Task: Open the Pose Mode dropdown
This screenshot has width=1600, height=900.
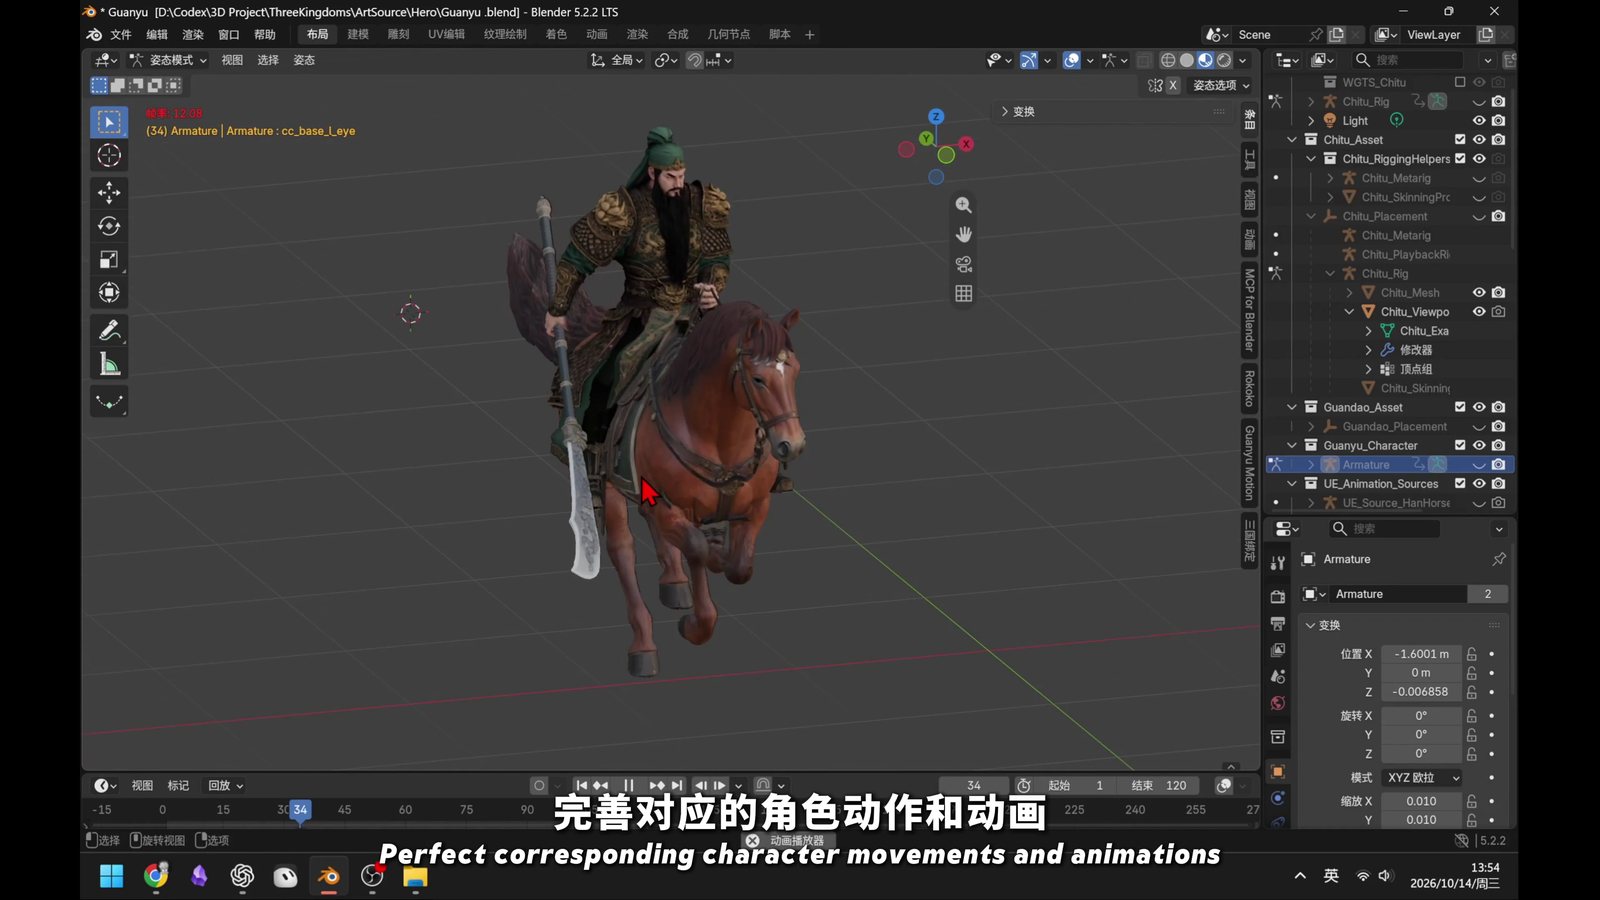Action: pos(168,60)
